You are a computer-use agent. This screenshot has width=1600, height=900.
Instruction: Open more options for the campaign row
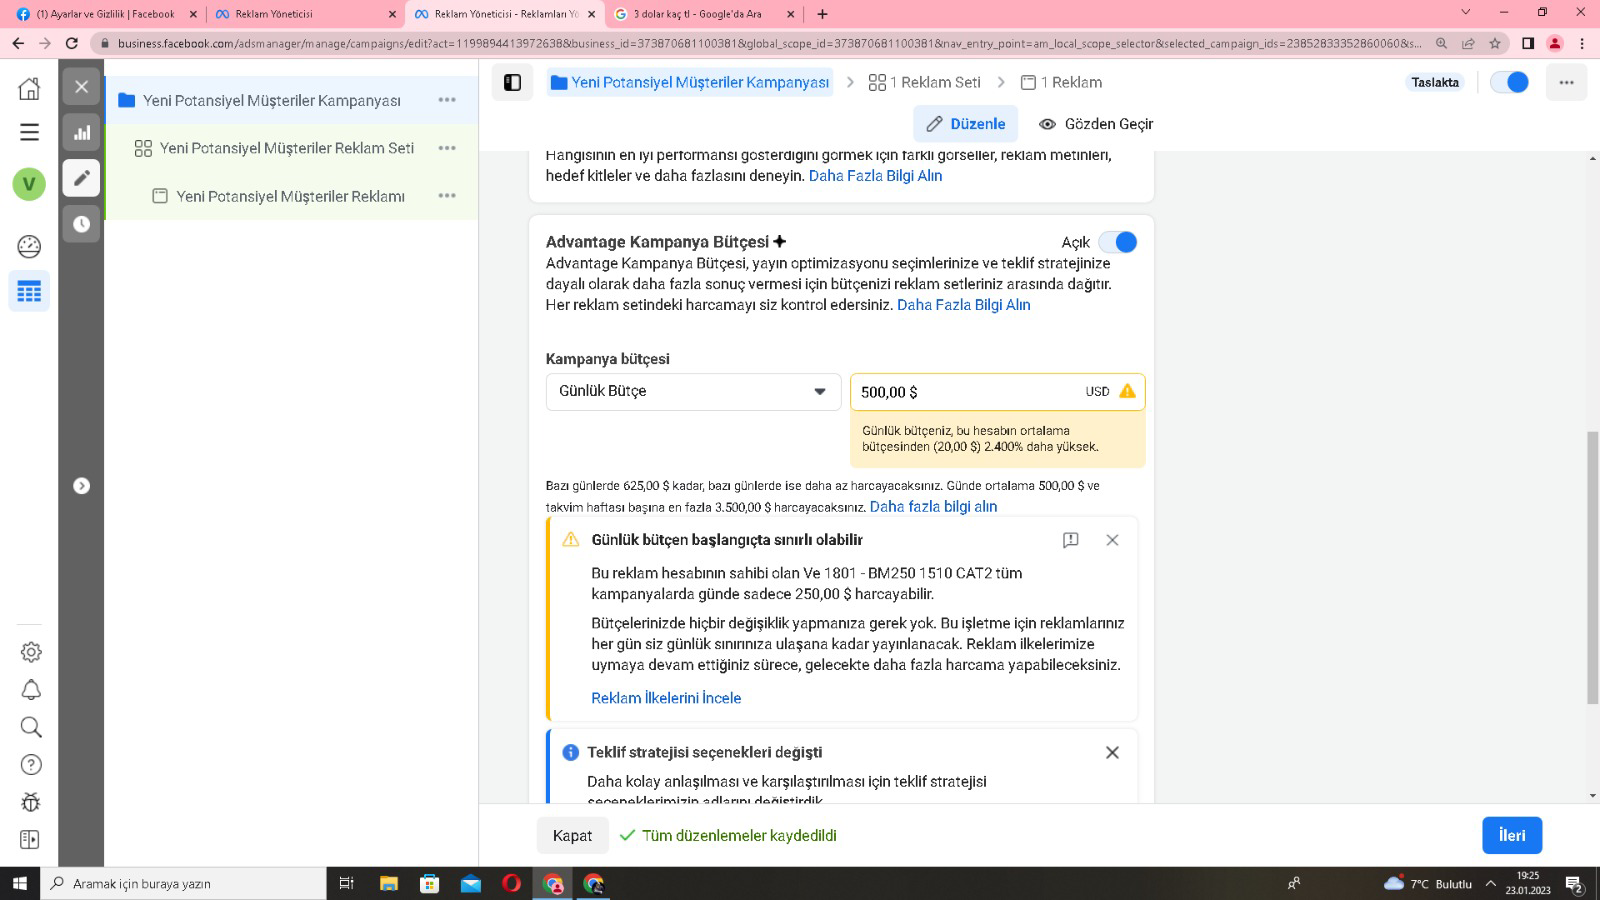point(447,100)
